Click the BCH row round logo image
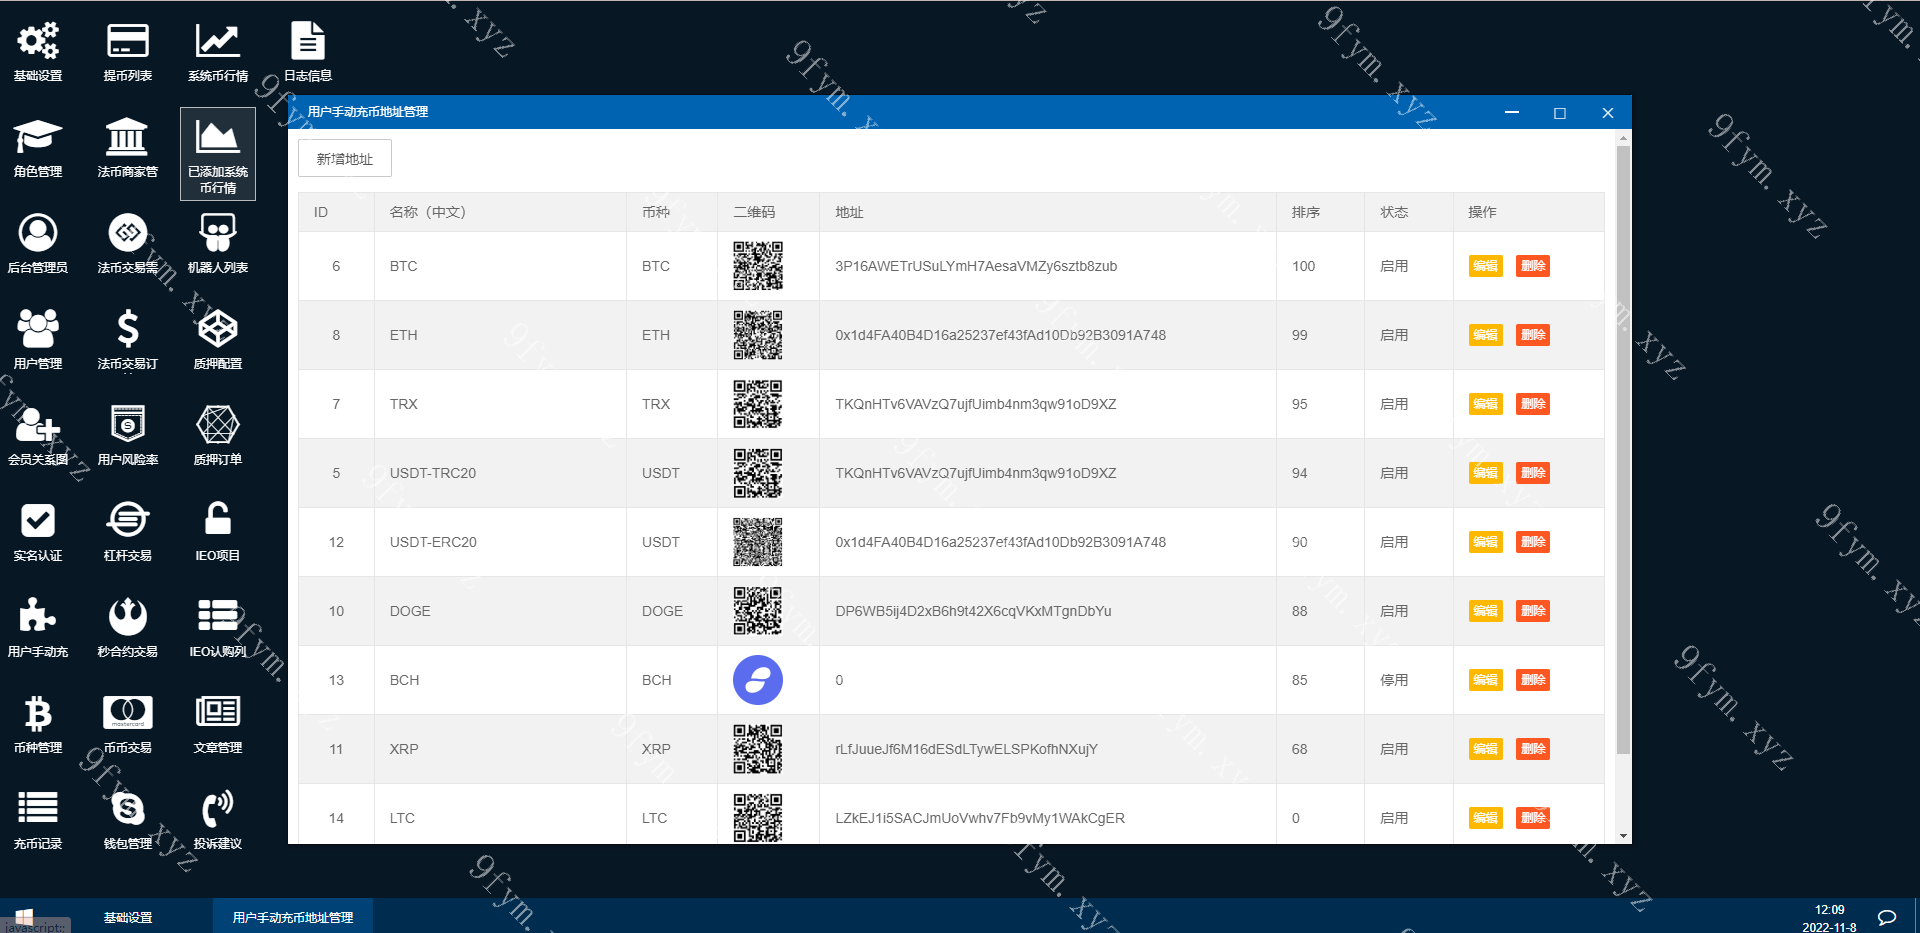Image resolution: width=1920 pixels, height=933 pixels. click(758, 680)
